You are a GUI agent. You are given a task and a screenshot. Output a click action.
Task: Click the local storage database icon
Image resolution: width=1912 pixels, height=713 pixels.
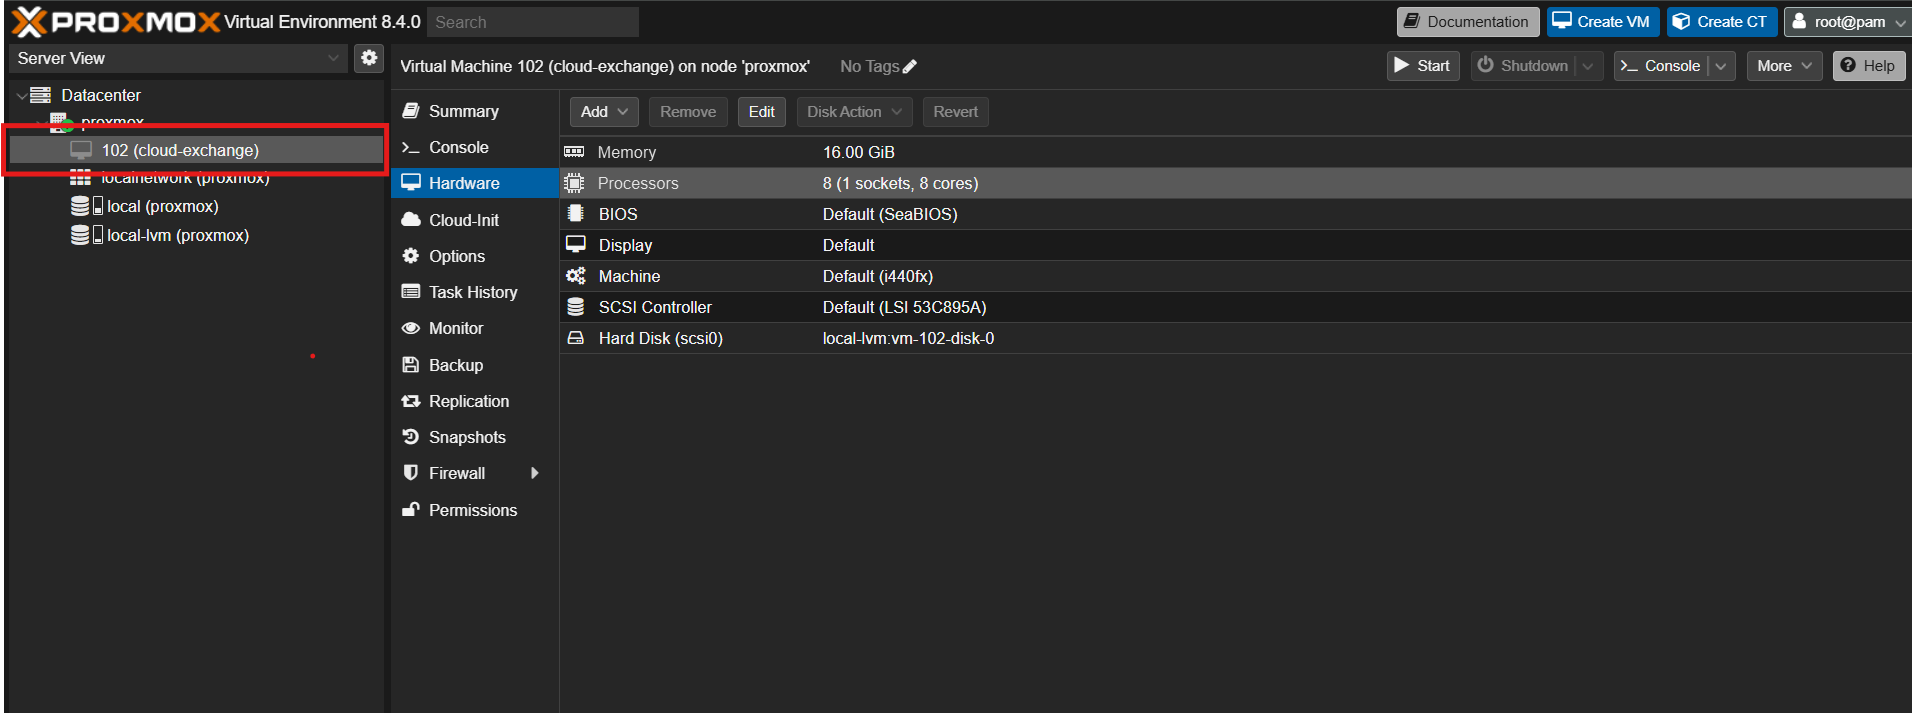point(80,206)
